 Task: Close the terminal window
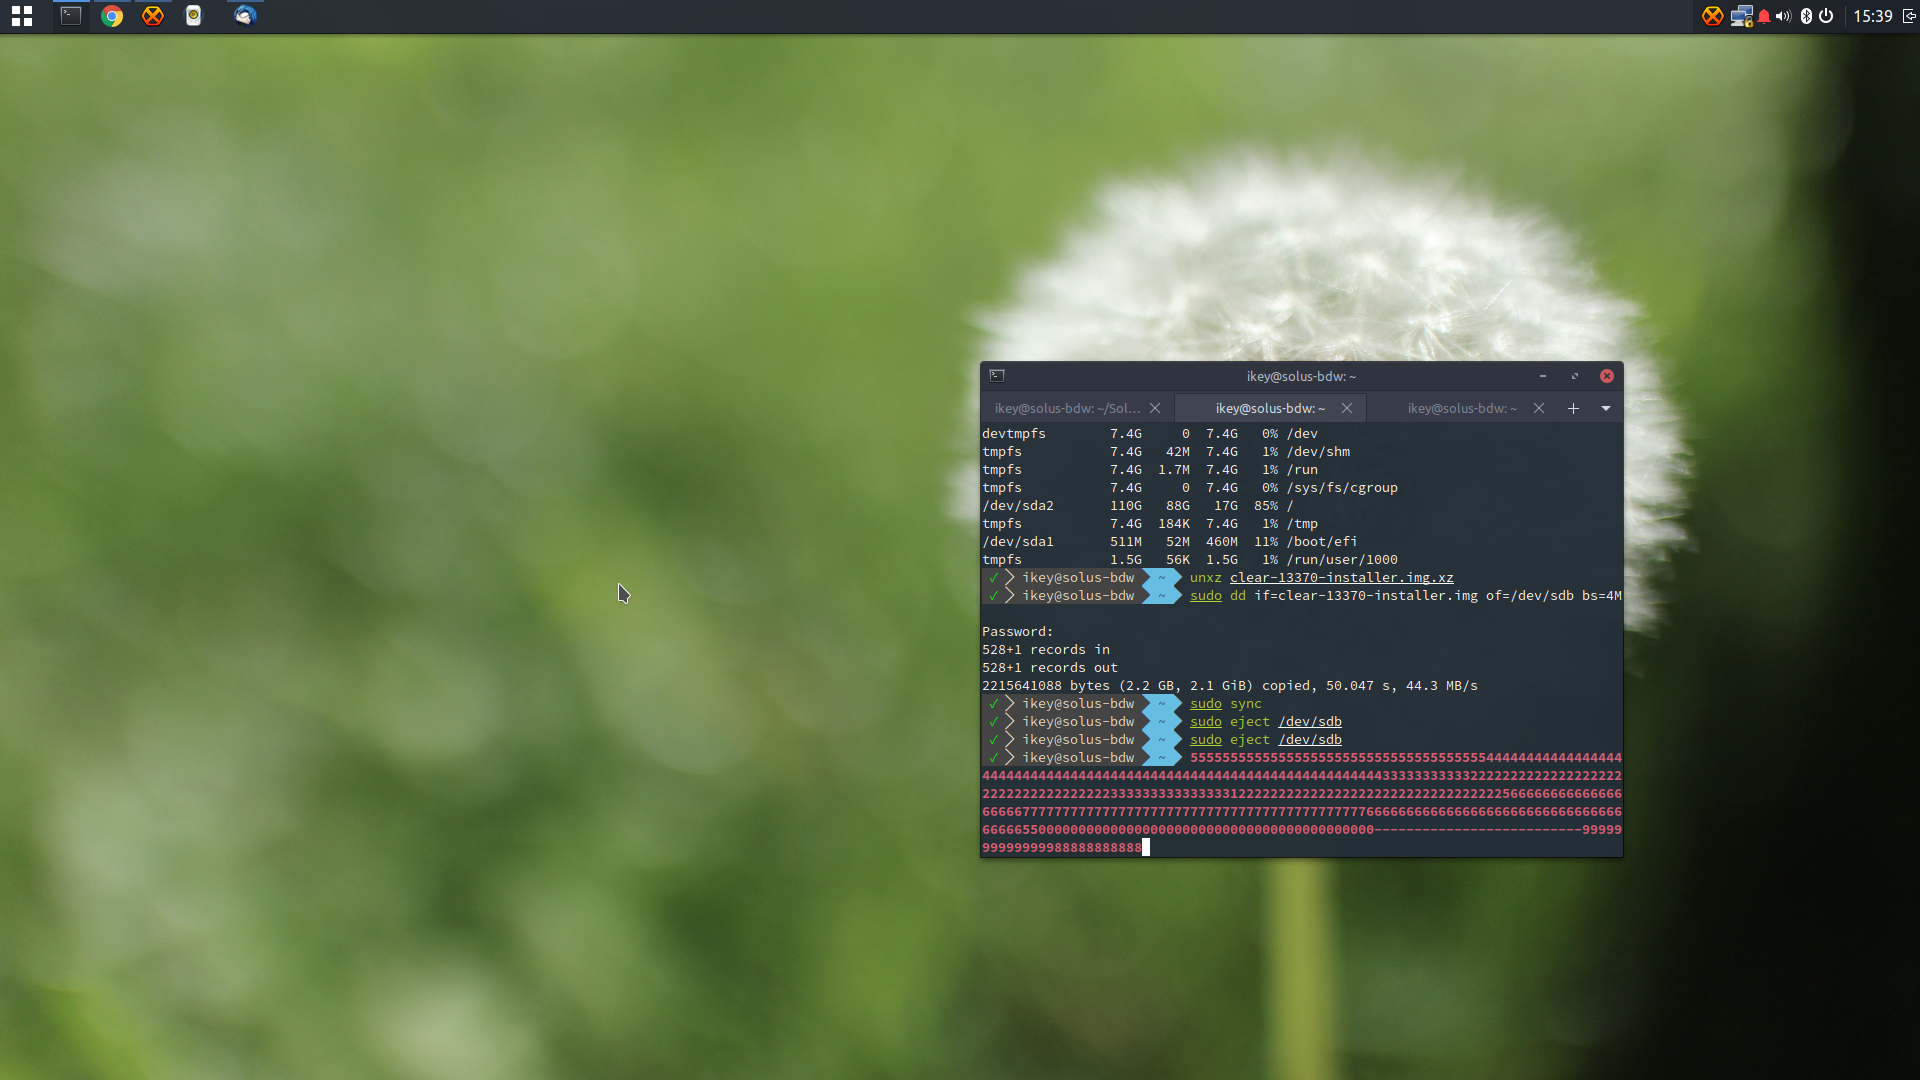tap(1607, 376)
